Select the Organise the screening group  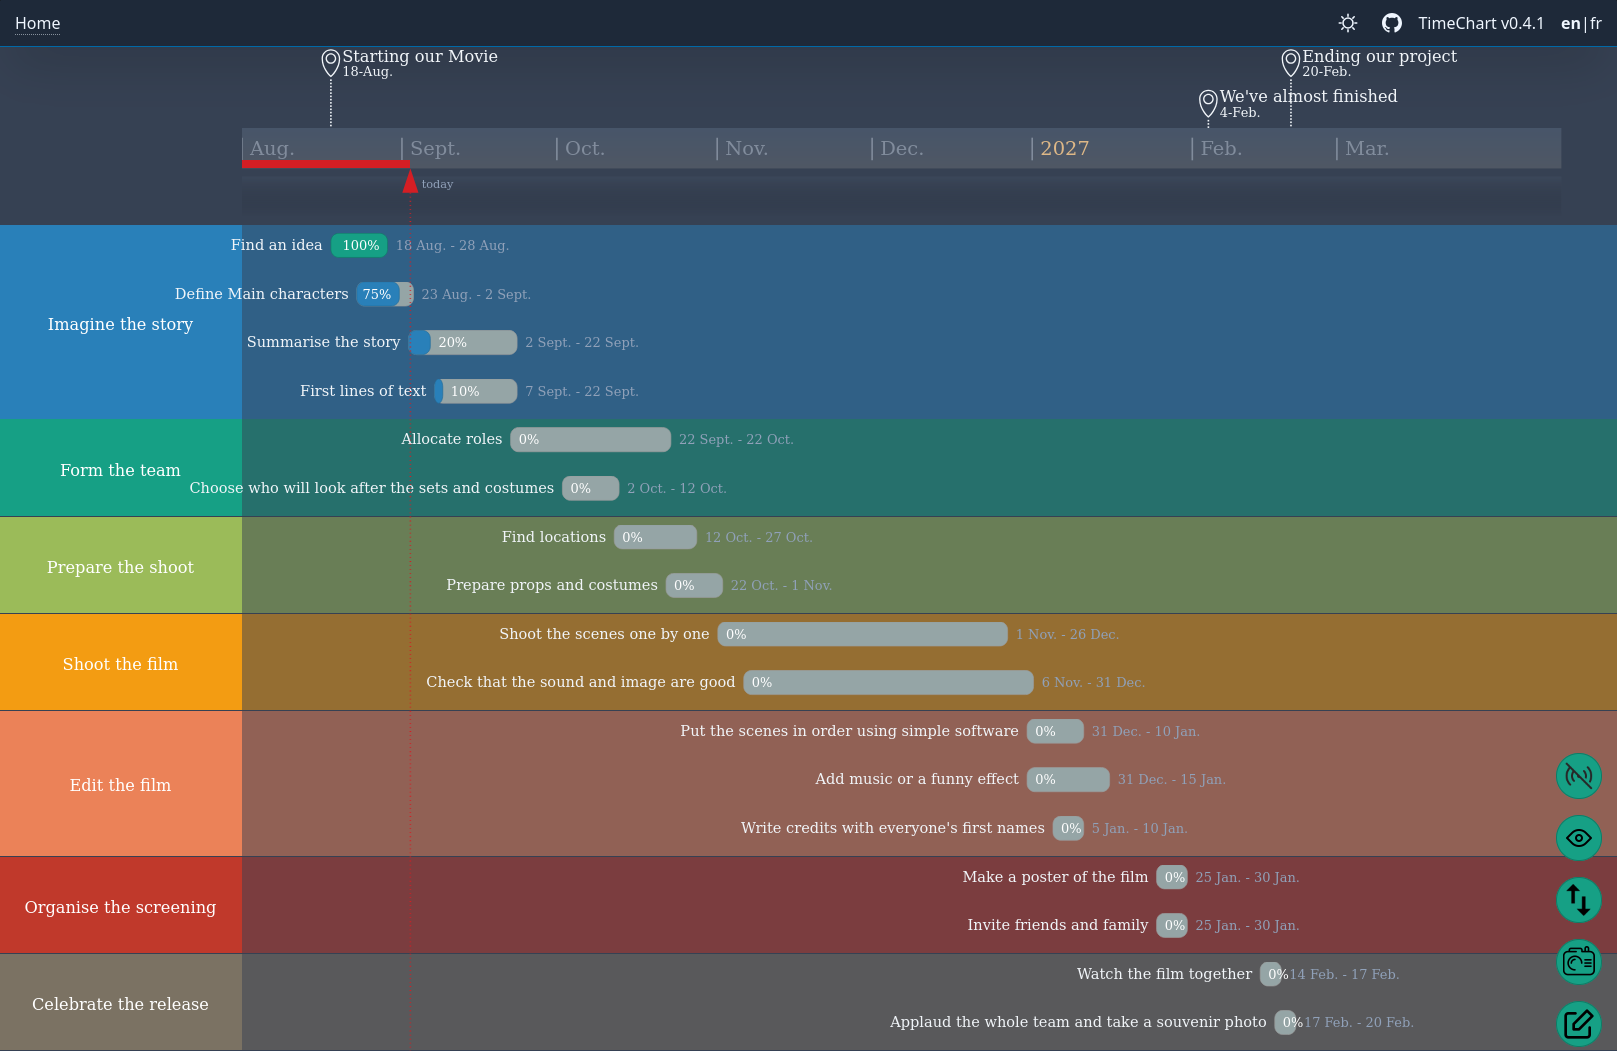click(x=121, y=906)
